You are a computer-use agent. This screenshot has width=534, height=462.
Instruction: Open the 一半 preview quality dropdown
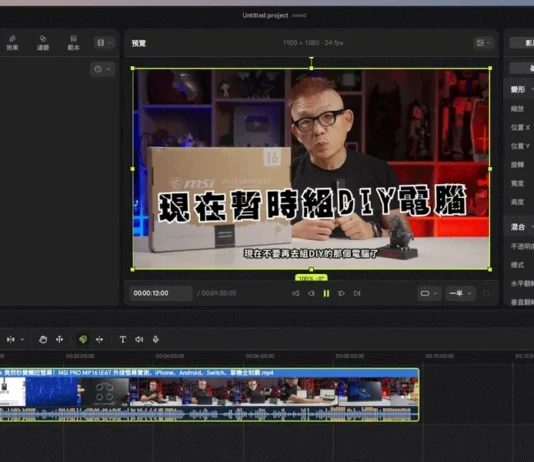460,293
